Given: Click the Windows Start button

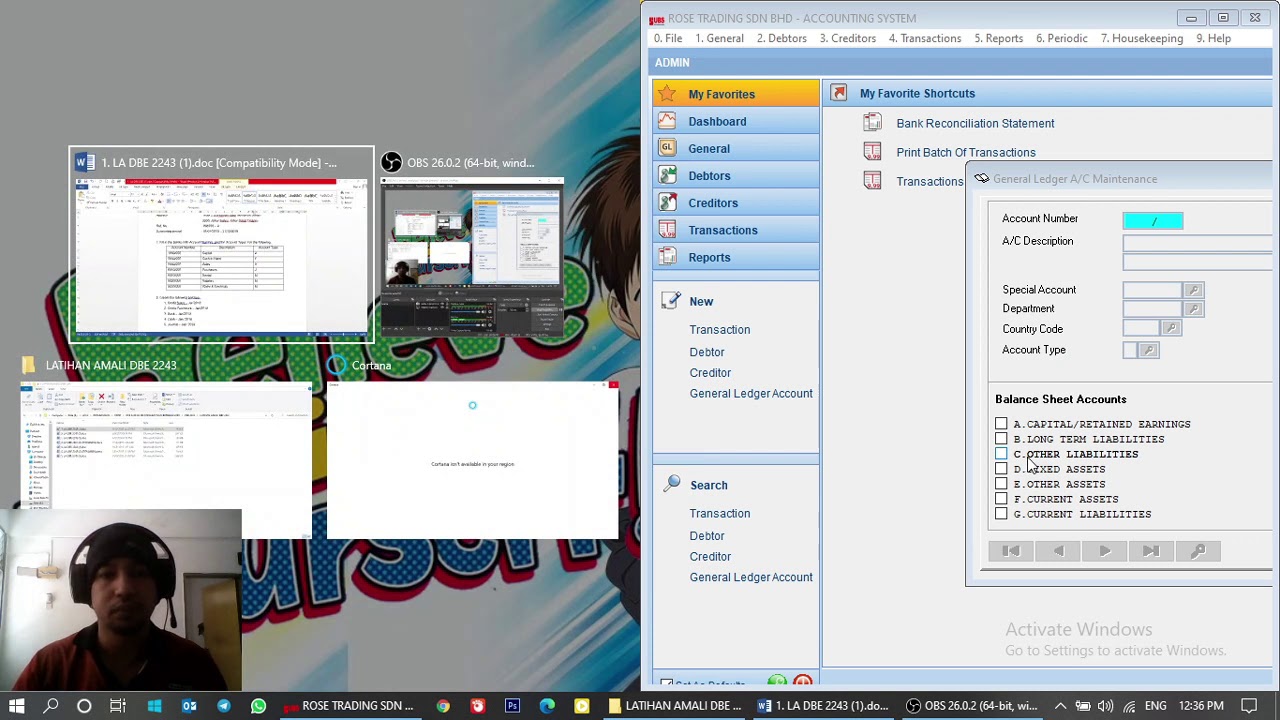Looking at the screenshot, I should coord(16,706).
